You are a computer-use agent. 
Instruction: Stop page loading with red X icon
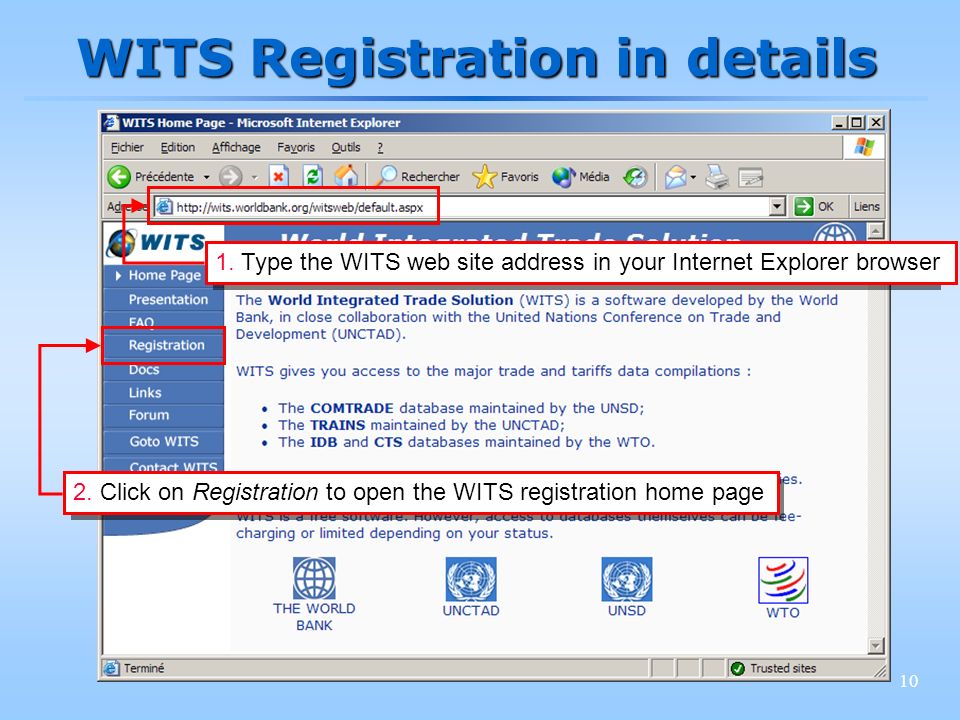coord(278,177)
